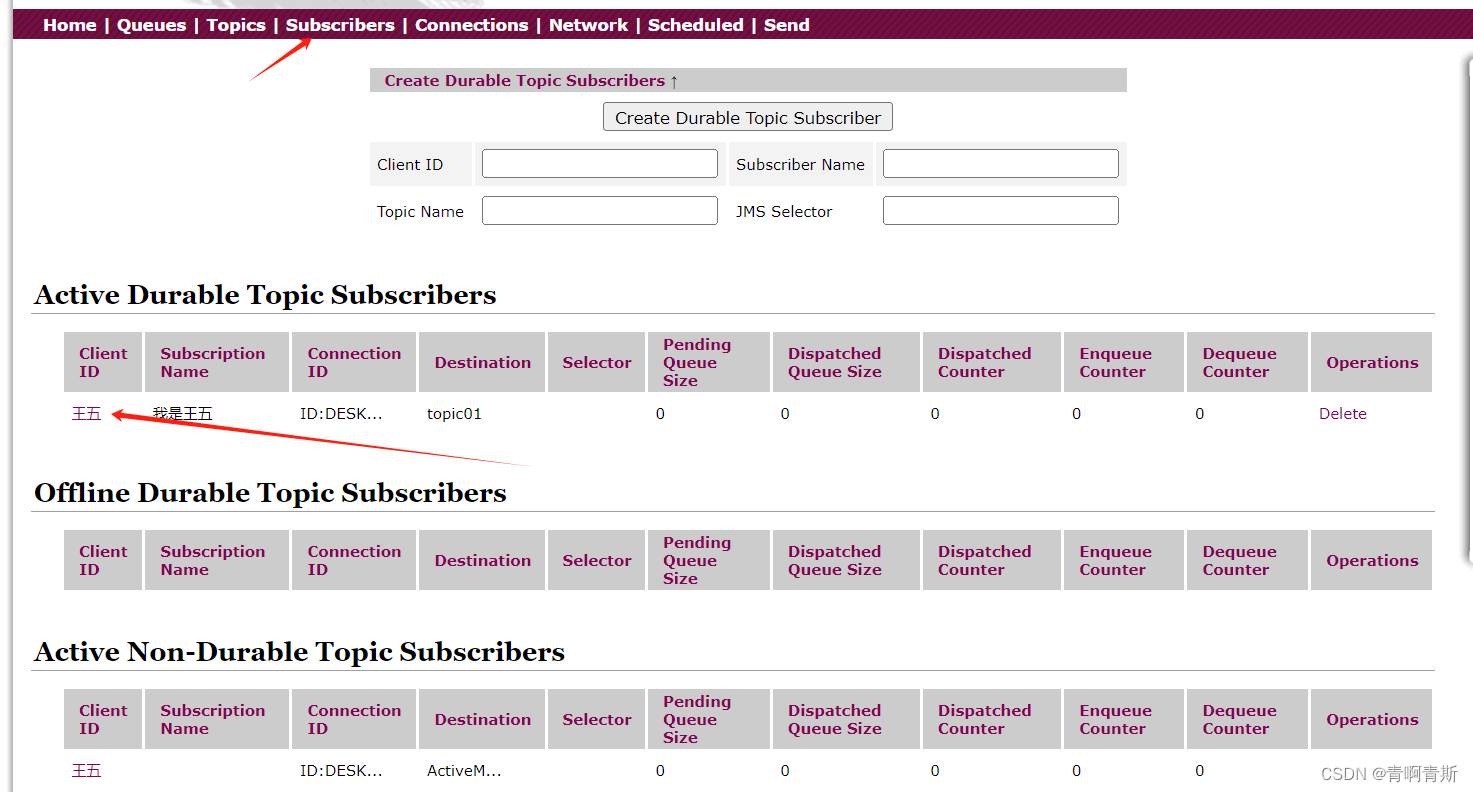Open the Scheduled page
1473x792 pixels.
tap(695, 25)
